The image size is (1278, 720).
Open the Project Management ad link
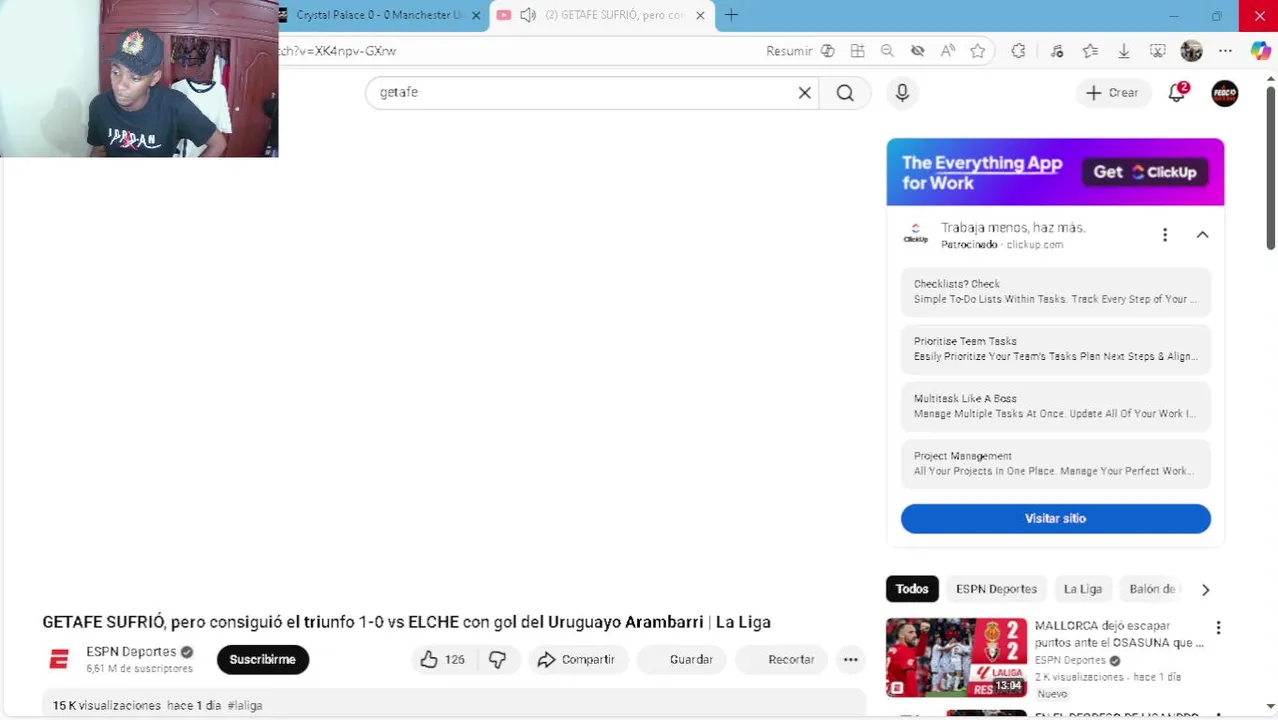[1055, 463]
